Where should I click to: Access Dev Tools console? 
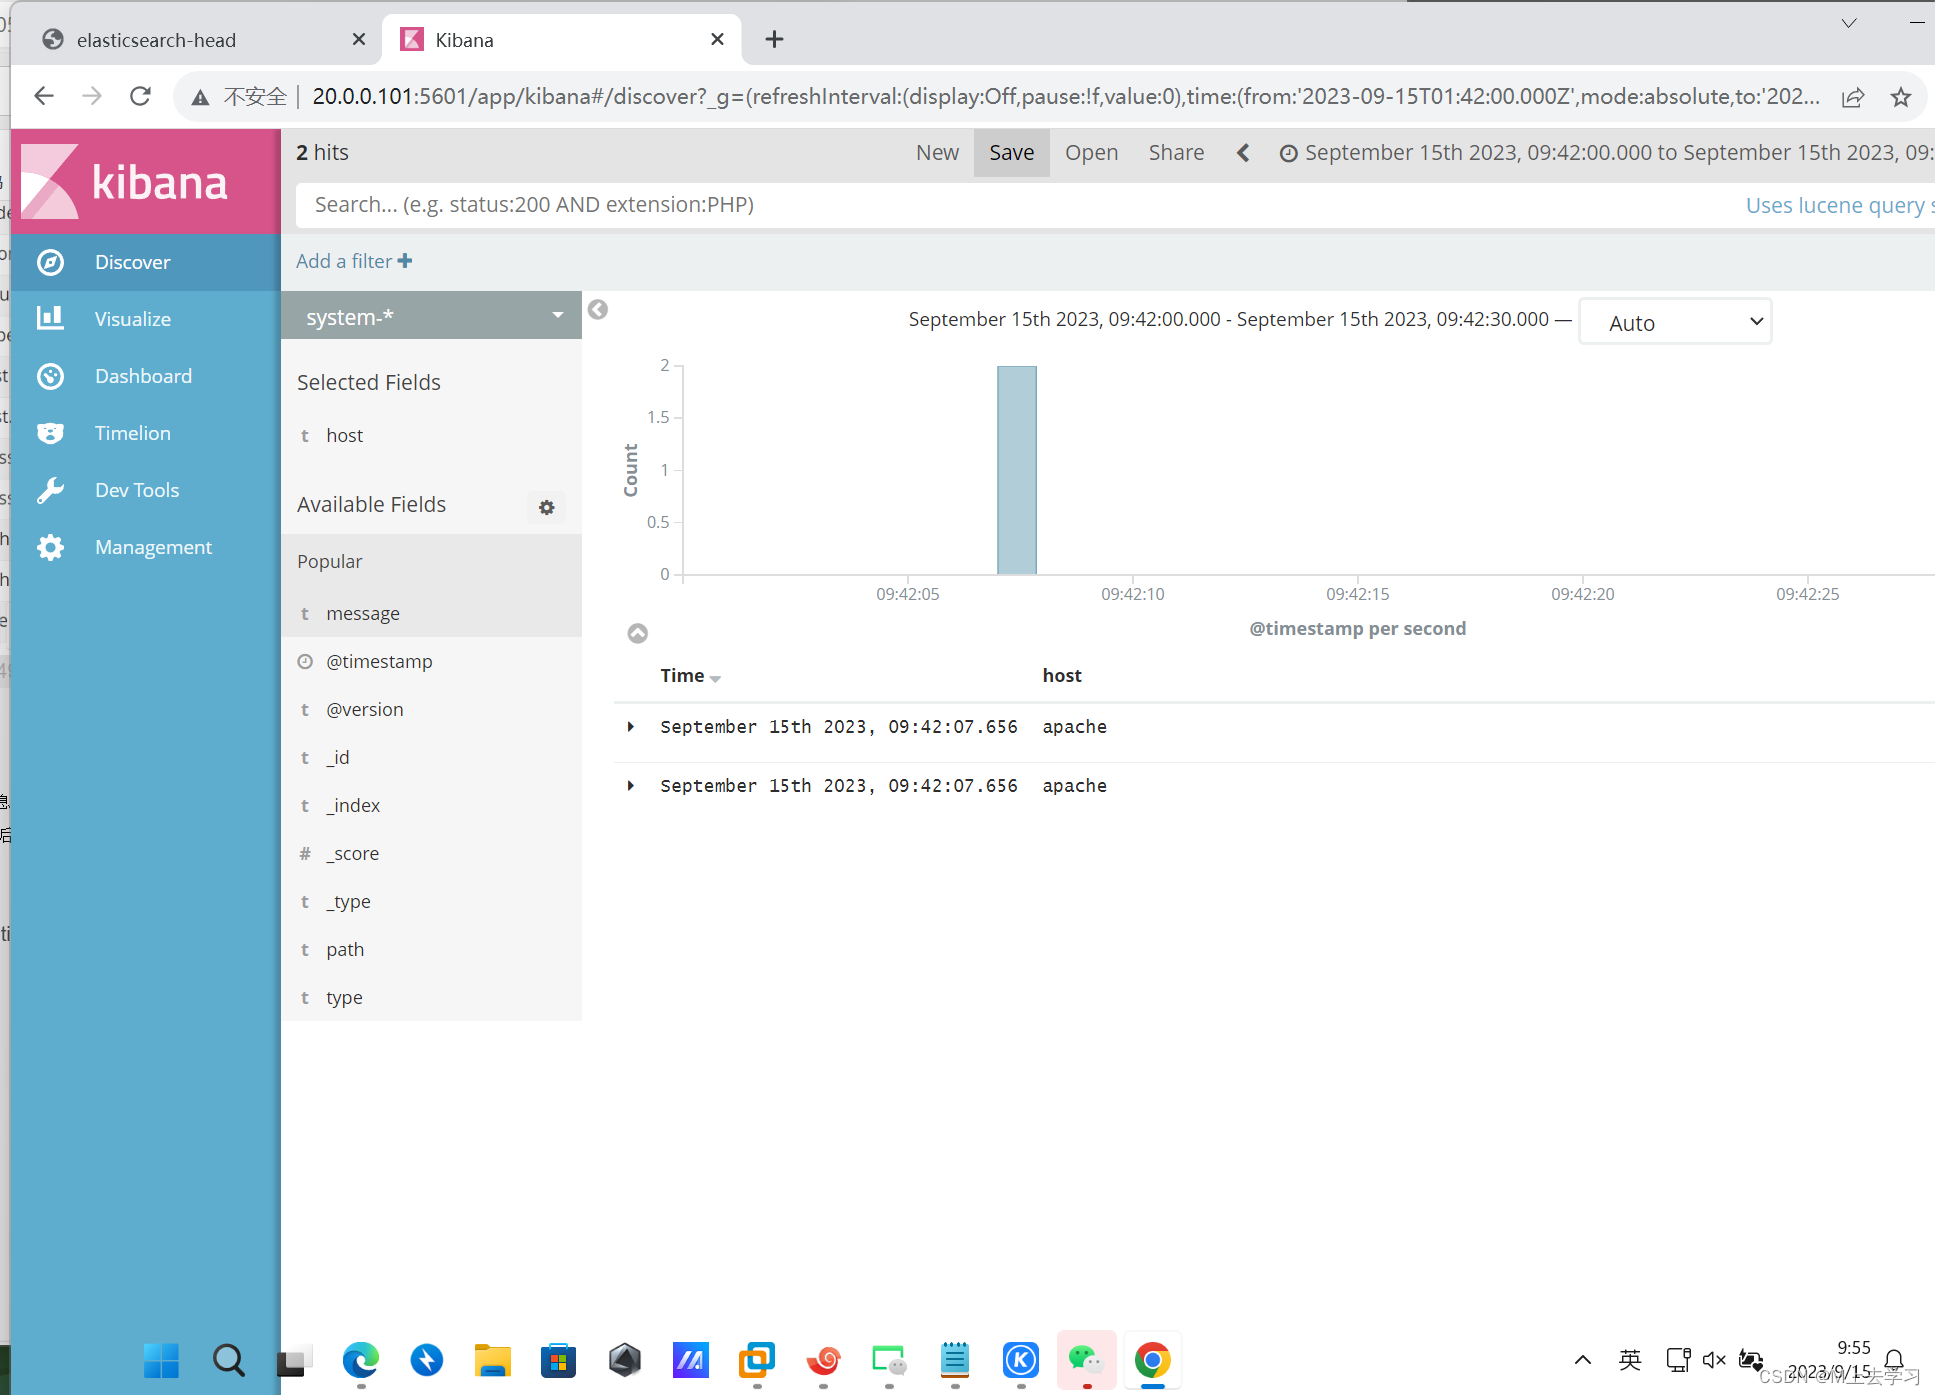tap(137, 490)
